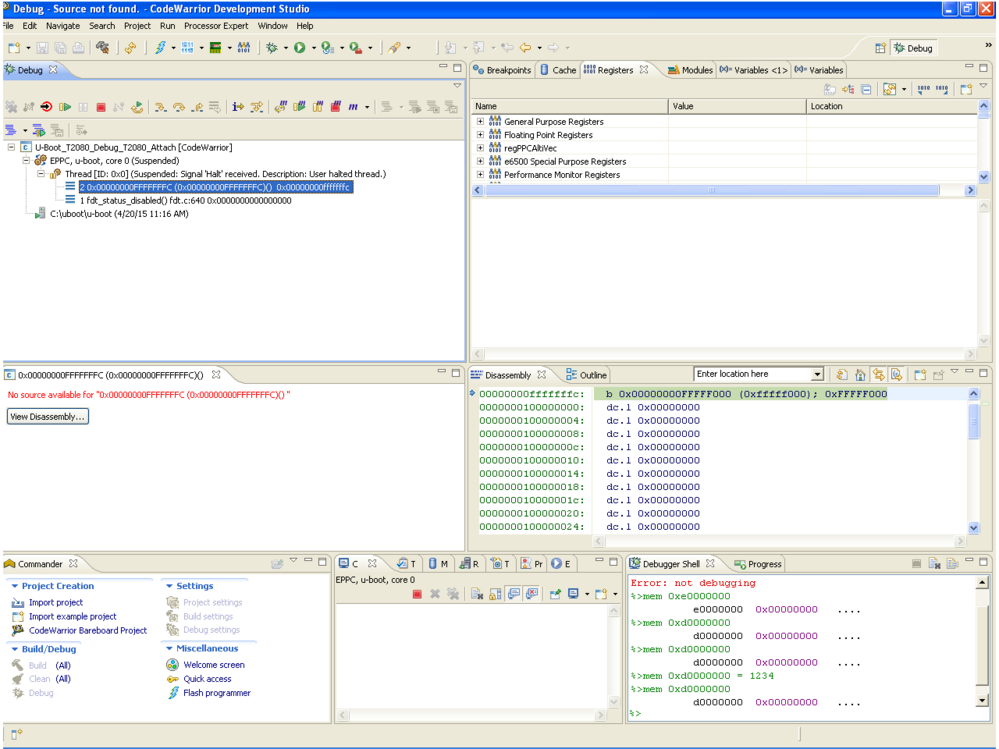Click the green Resume icon in Debug toolbar
This screenshot has height=749, width=999.
click(65, 107)
